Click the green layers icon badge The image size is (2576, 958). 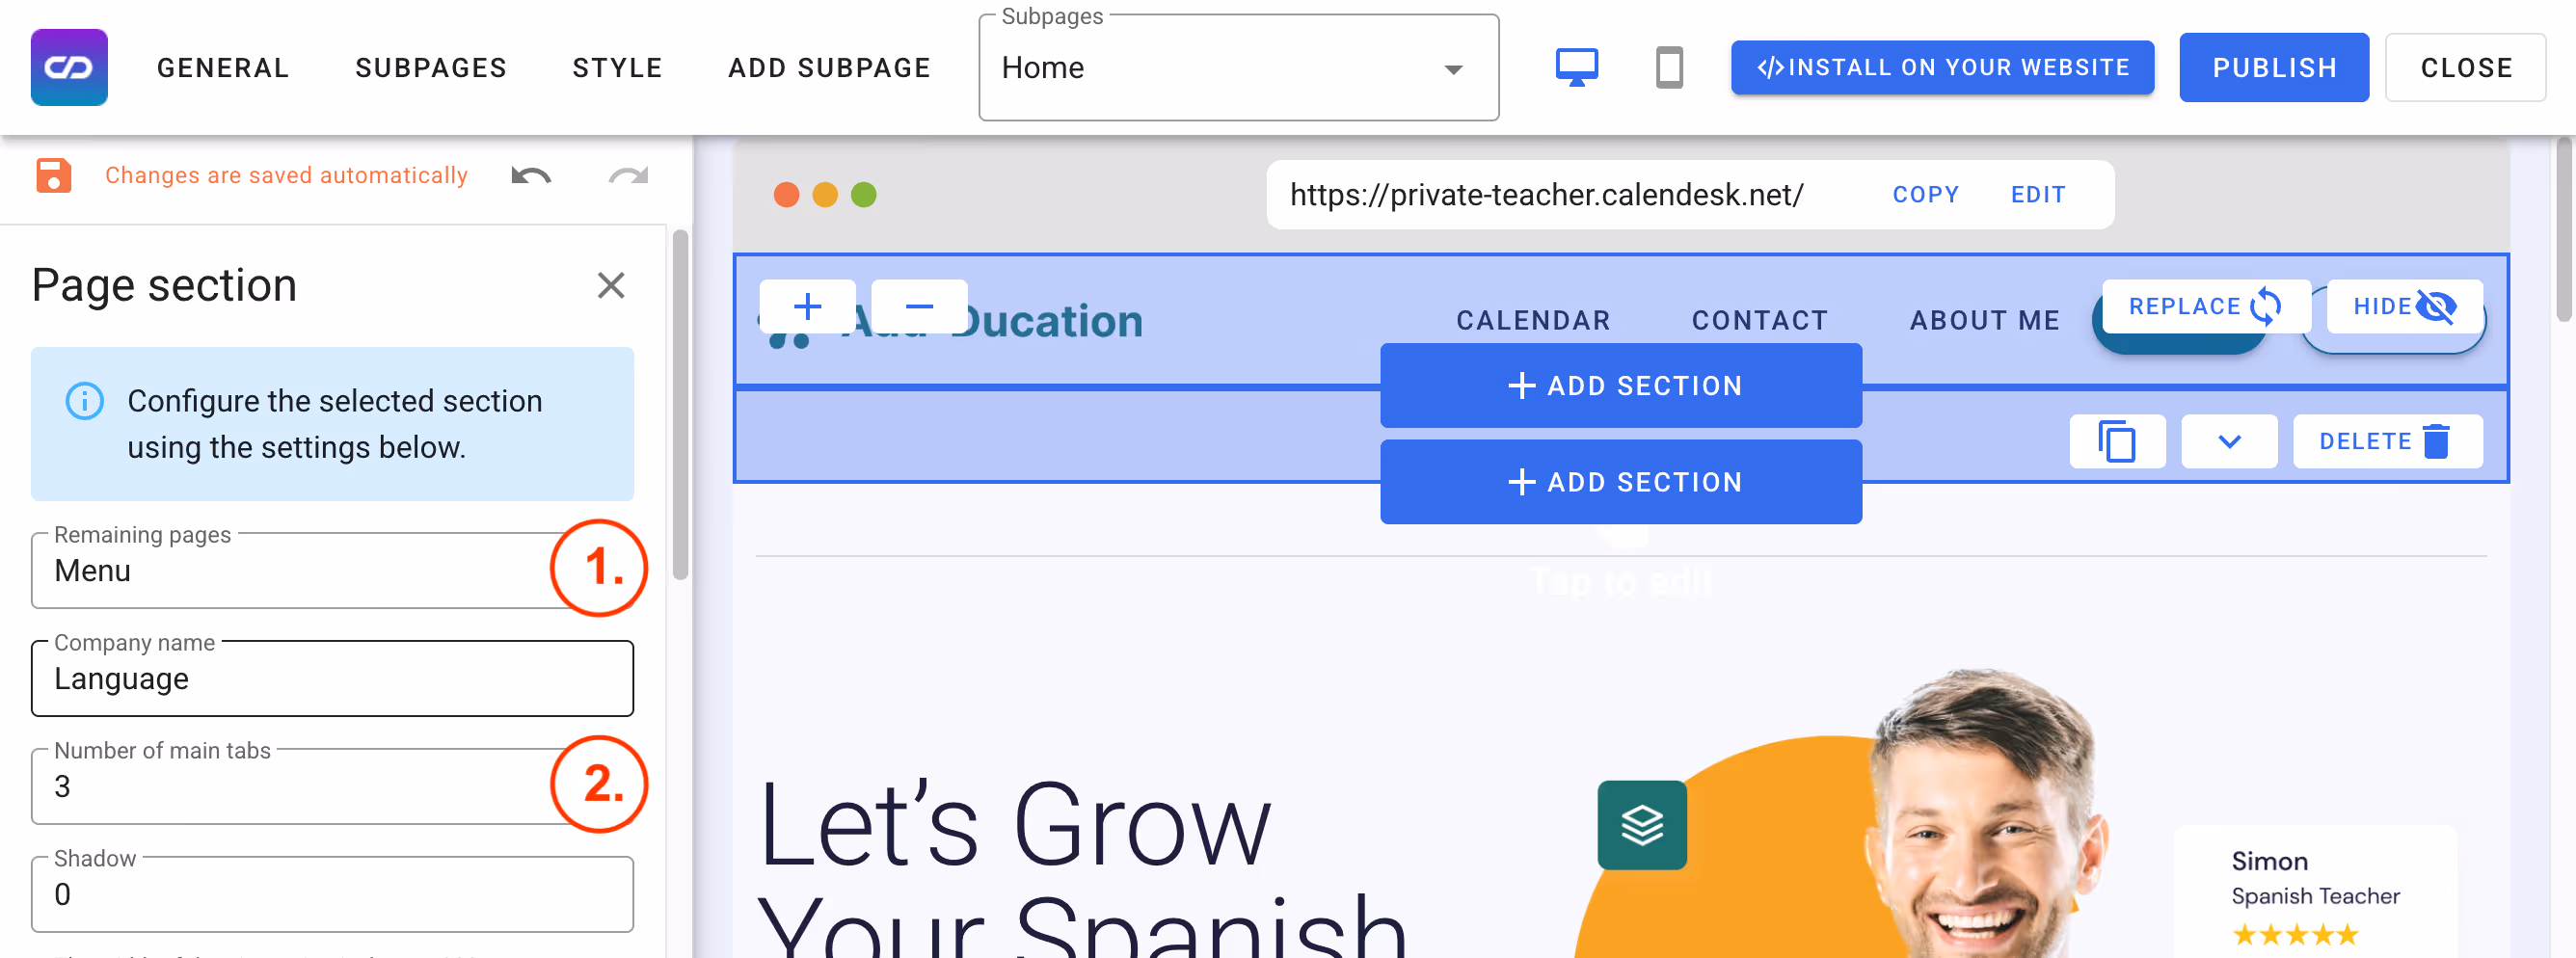[x=1641, y=825]
